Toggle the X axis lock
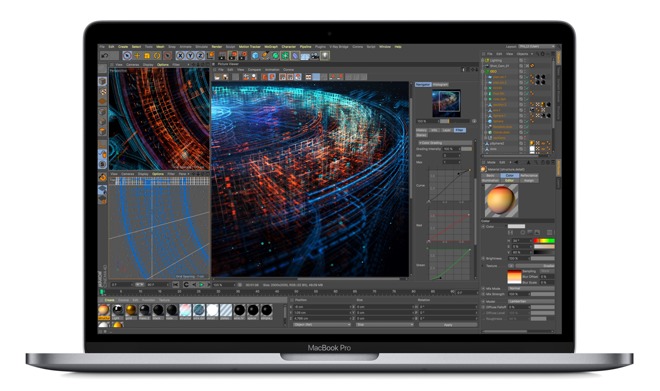Image resolution: width=660 pixels, height=391 pixels. pyautogui.click(x=180, y=56)
